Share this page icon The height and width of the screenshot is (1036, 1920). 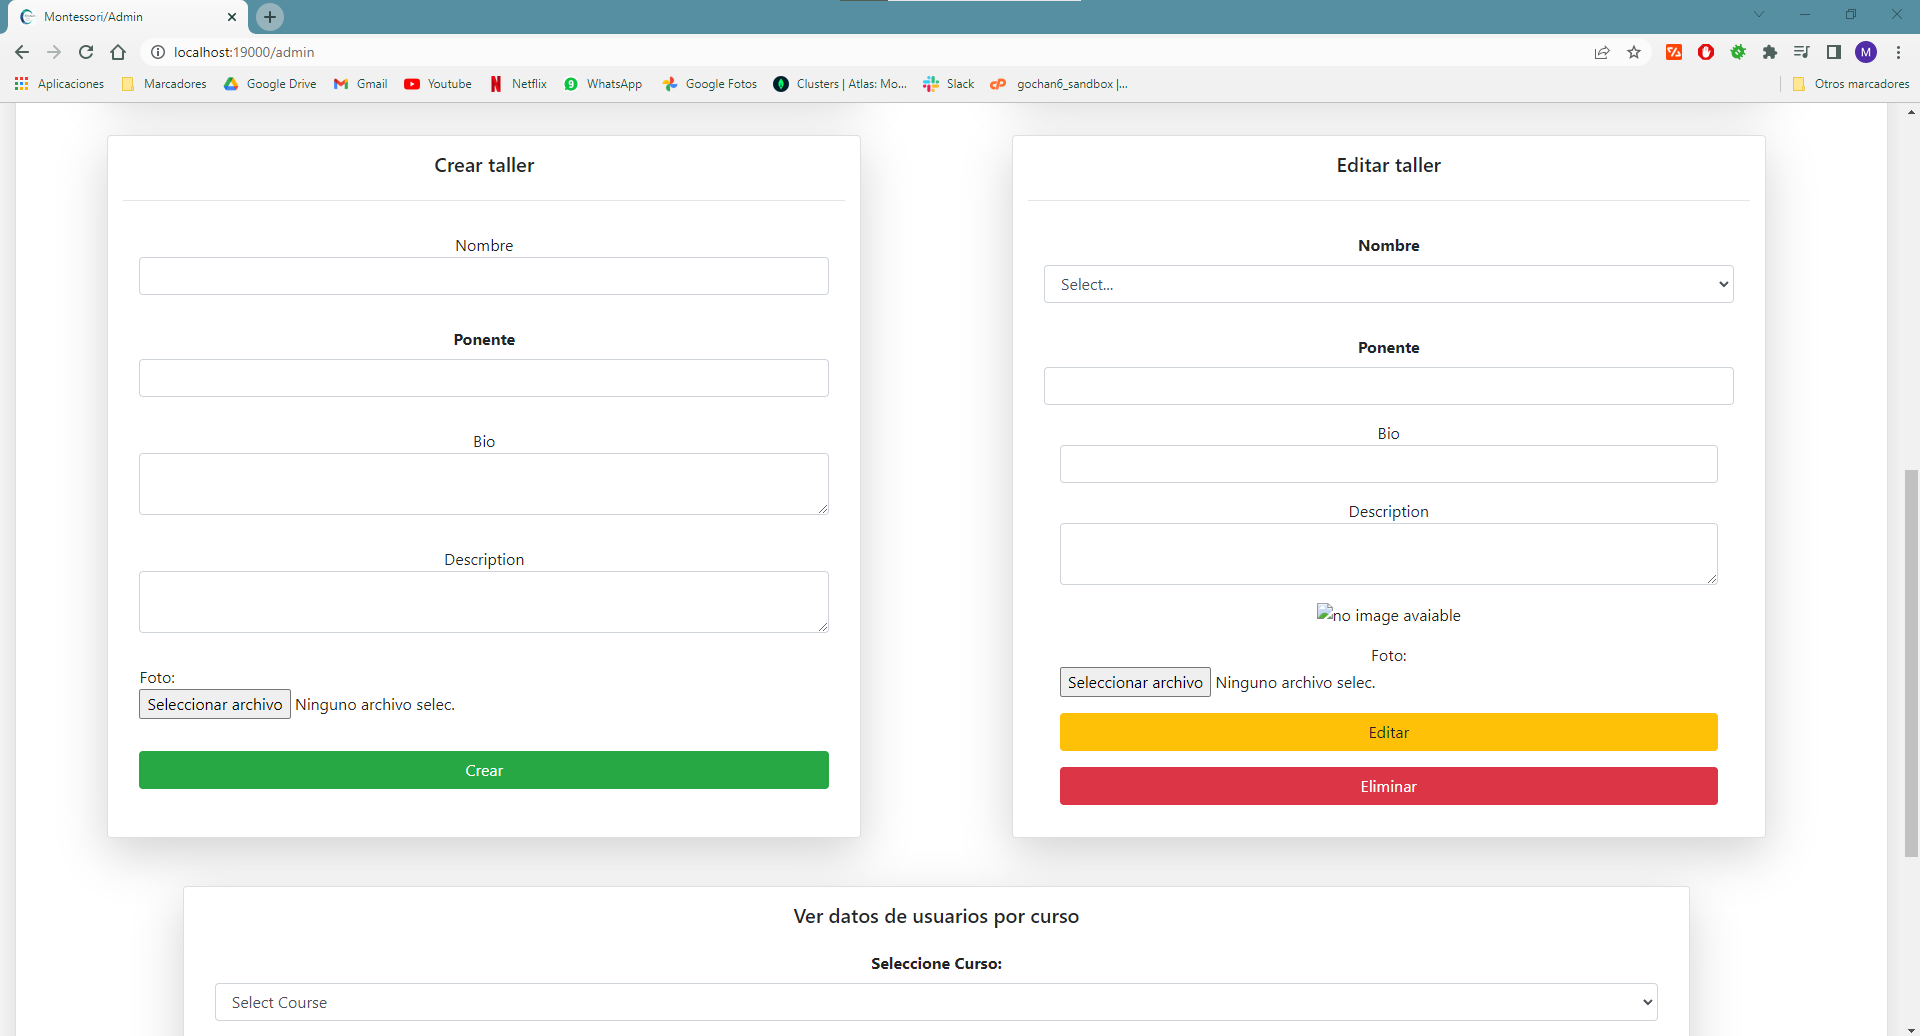1602,52
